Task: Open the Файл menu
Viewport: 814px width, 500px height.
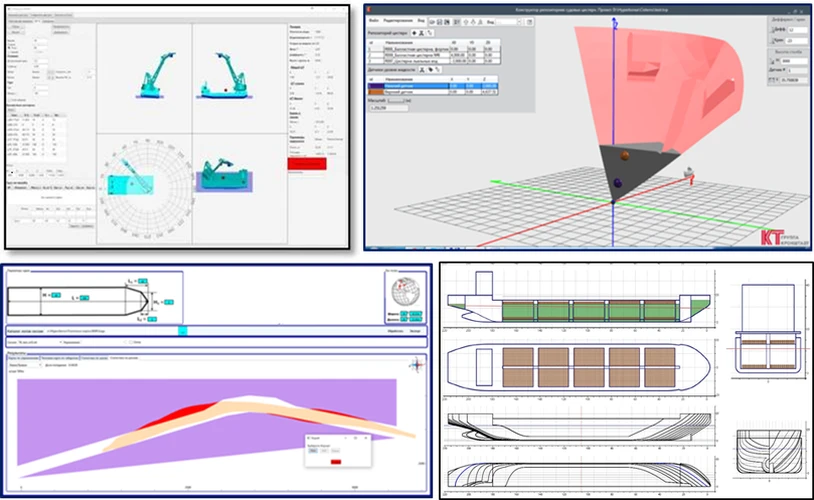Action: 373,20
